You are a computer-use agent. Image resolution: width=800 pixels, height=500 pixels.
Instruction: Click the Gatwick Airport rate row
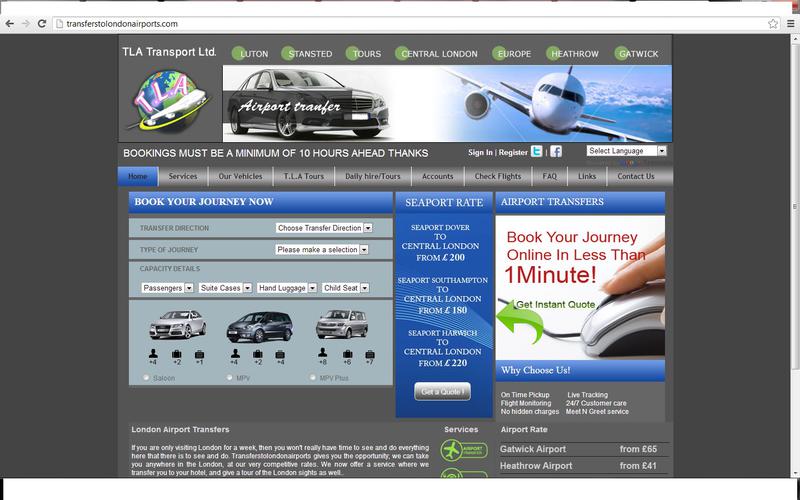[584, 449]
